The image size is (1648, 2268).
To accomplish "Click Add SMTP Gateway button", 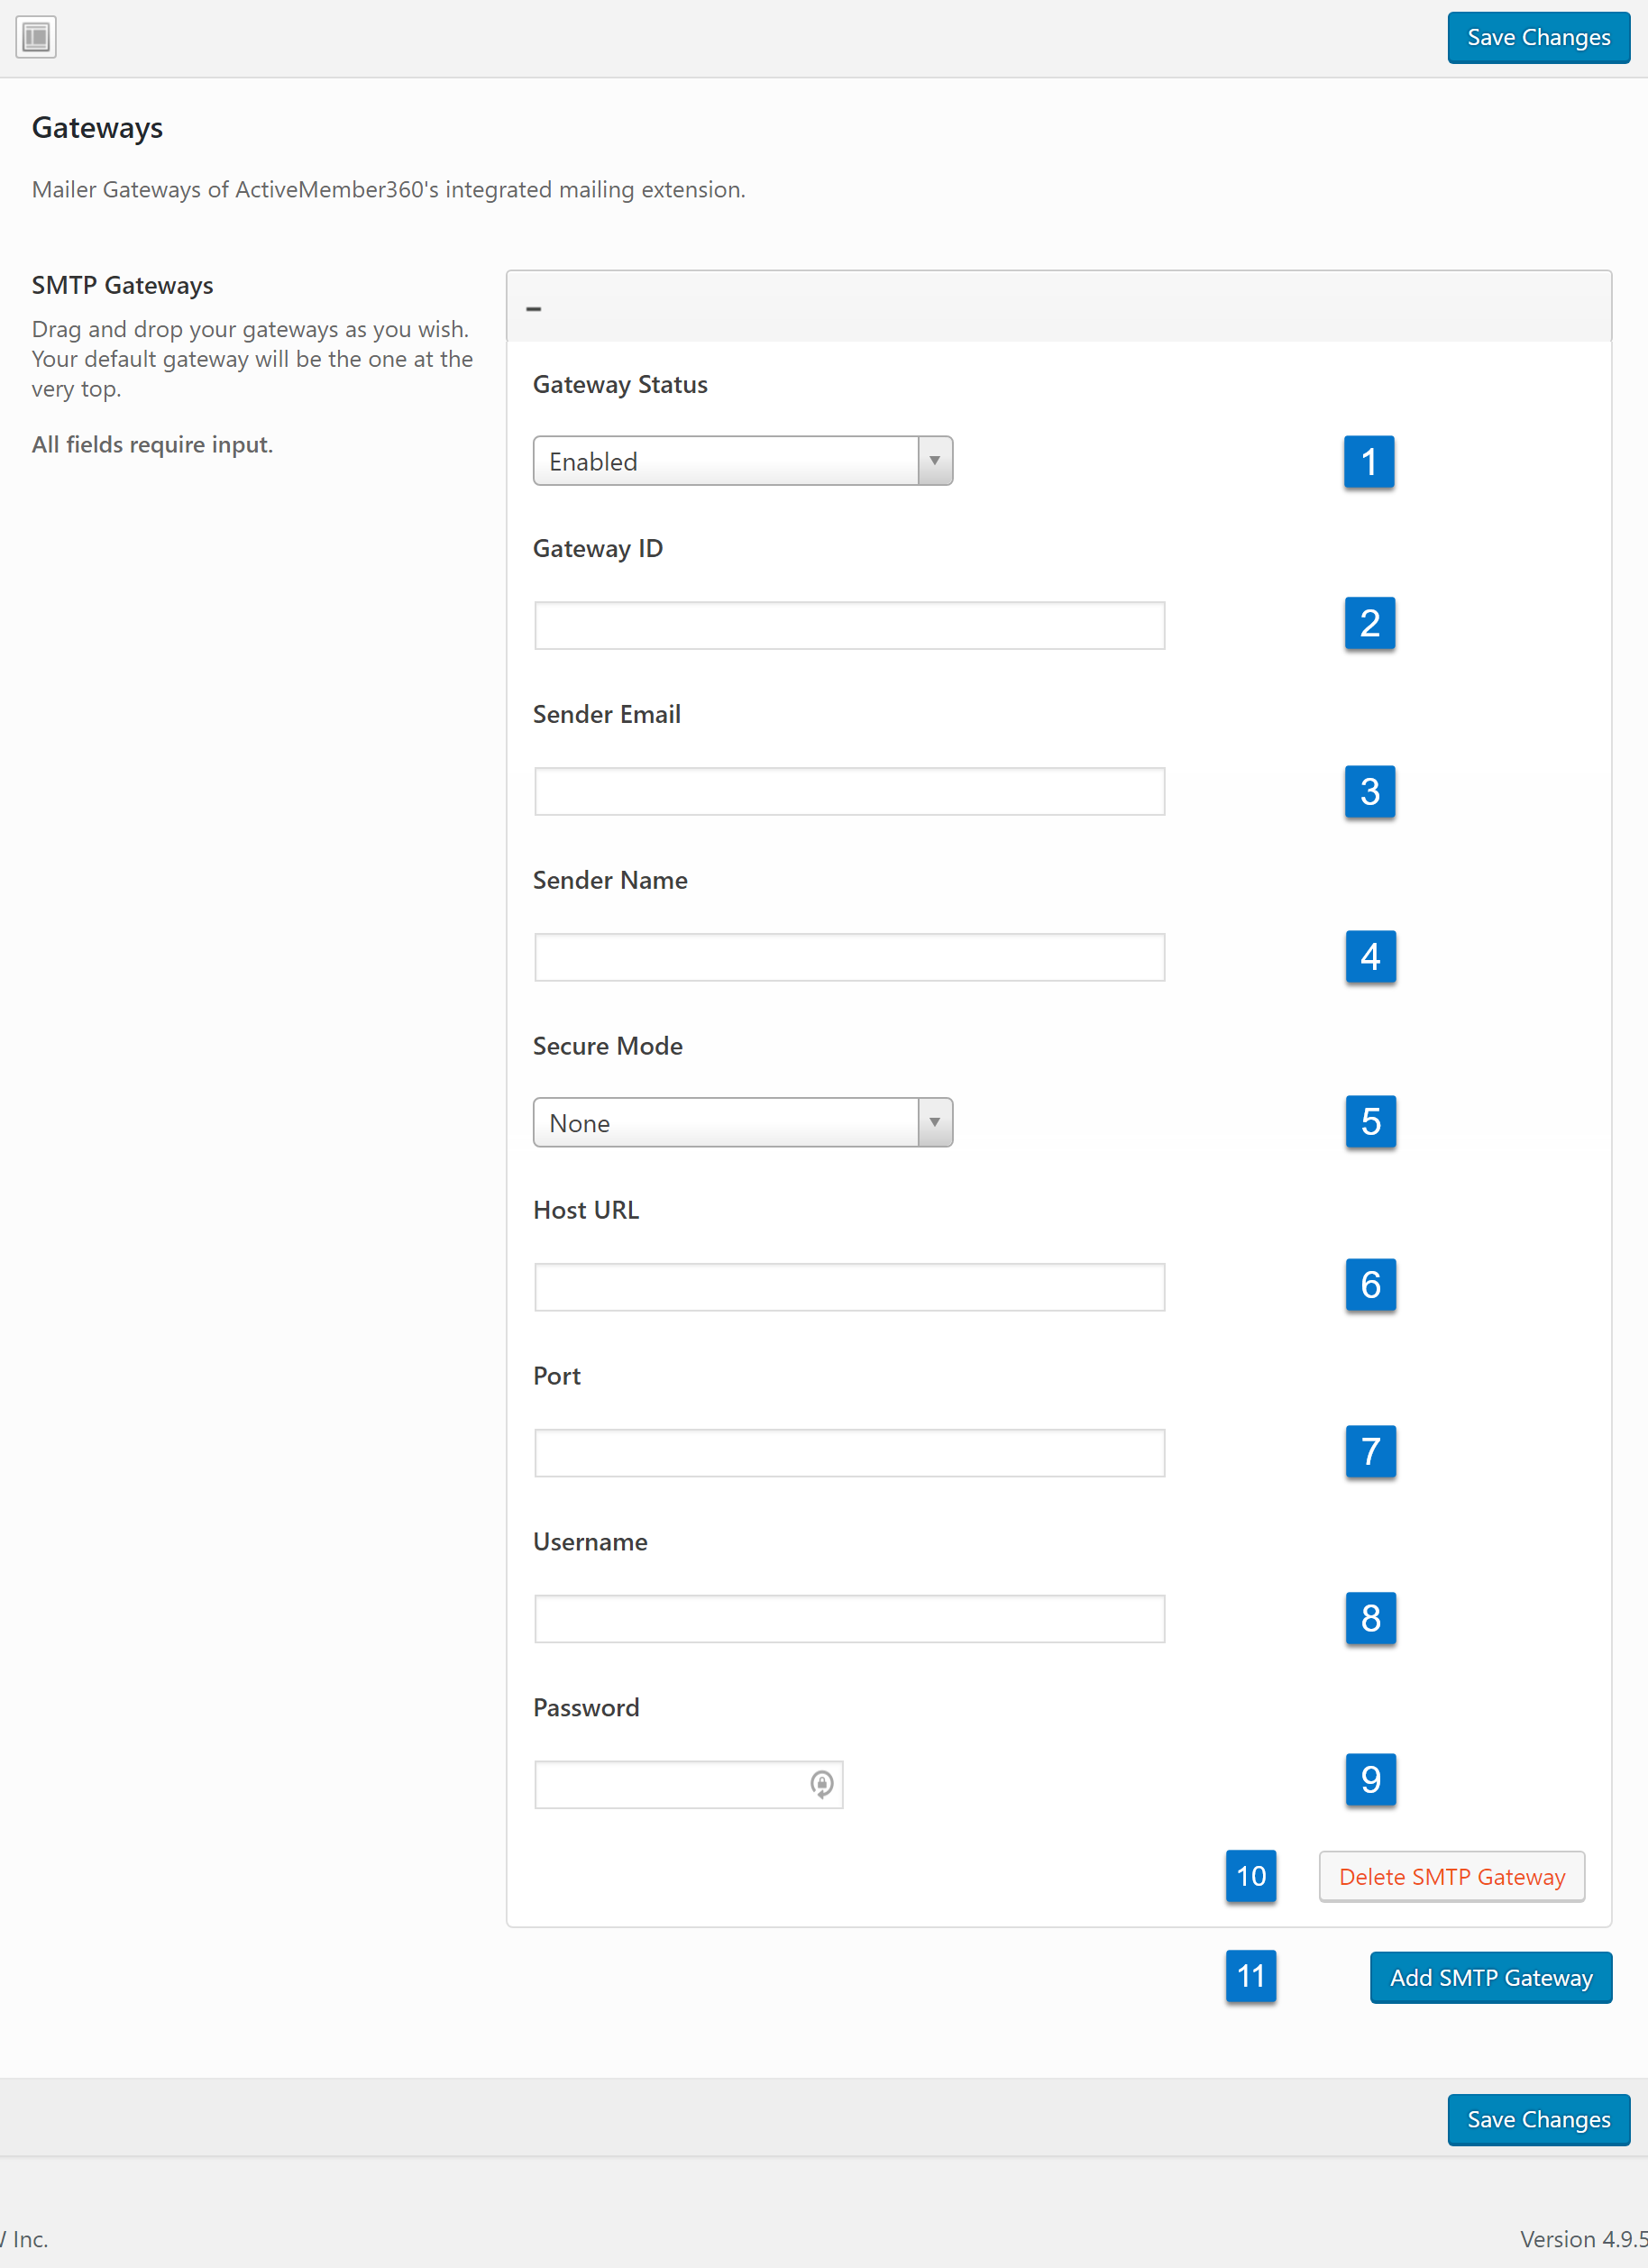I will [x=1490, y=1978].
